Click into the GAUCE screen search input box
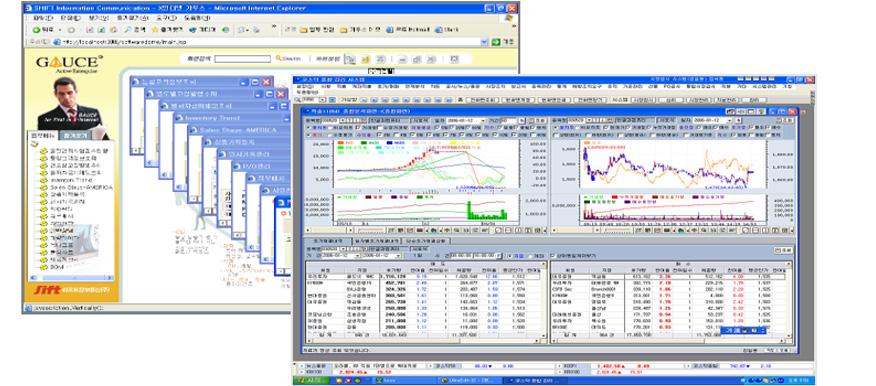 tap(242, 59)
